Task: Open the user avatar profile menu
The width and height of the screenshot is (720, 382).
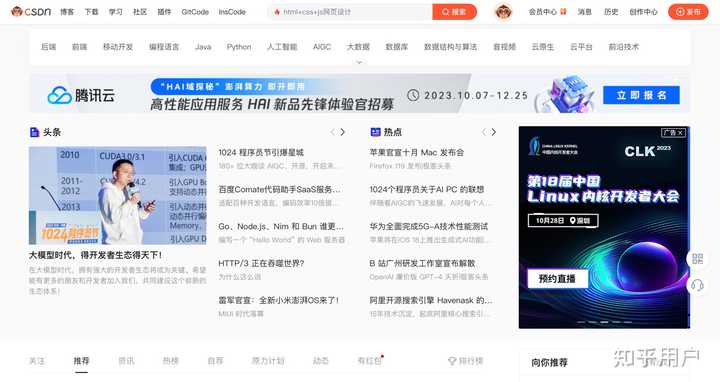Action: (x=503, y=11)
